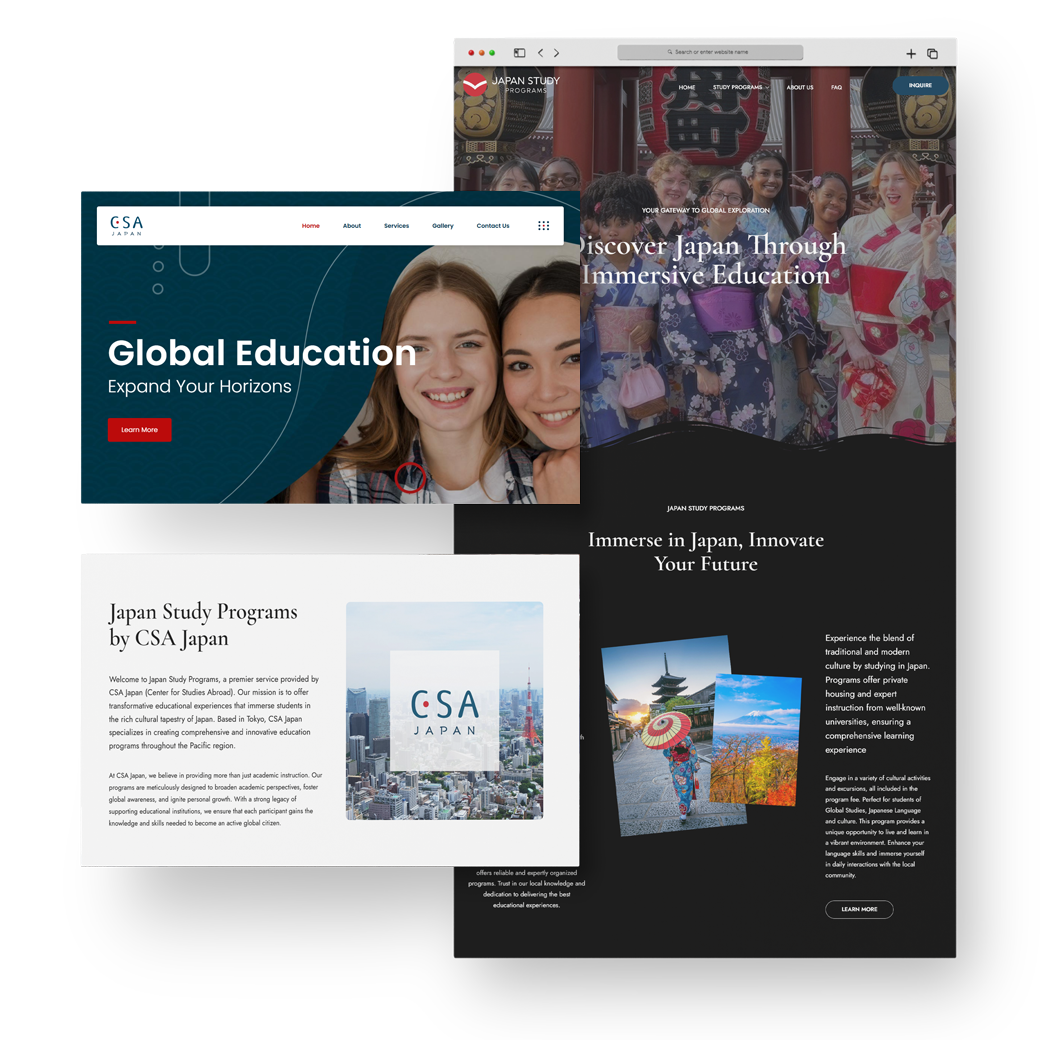Screen dimensions: 1040x1040
Task: Click the red Learn More button under Global Education
Action: click(139, 429)
